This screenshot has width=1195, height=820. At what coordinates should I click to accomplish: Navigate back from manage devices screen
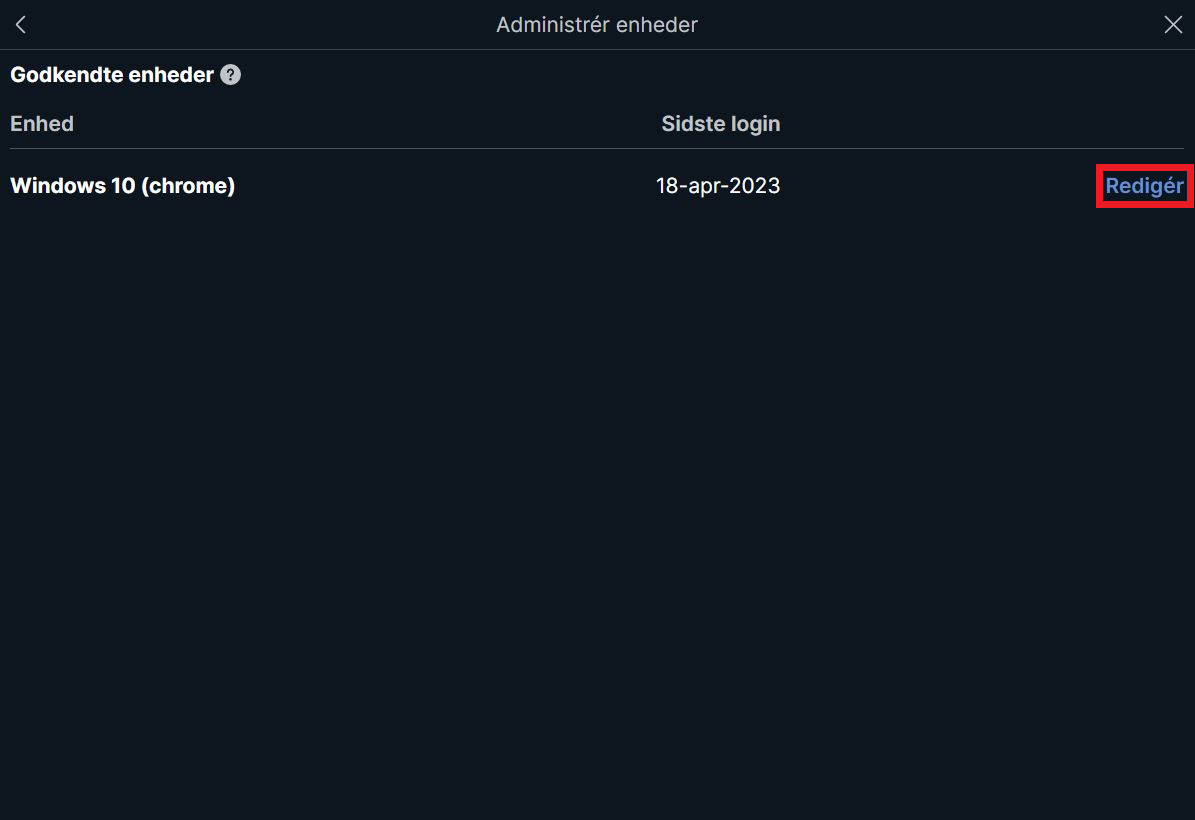click(x=21, y=25)
